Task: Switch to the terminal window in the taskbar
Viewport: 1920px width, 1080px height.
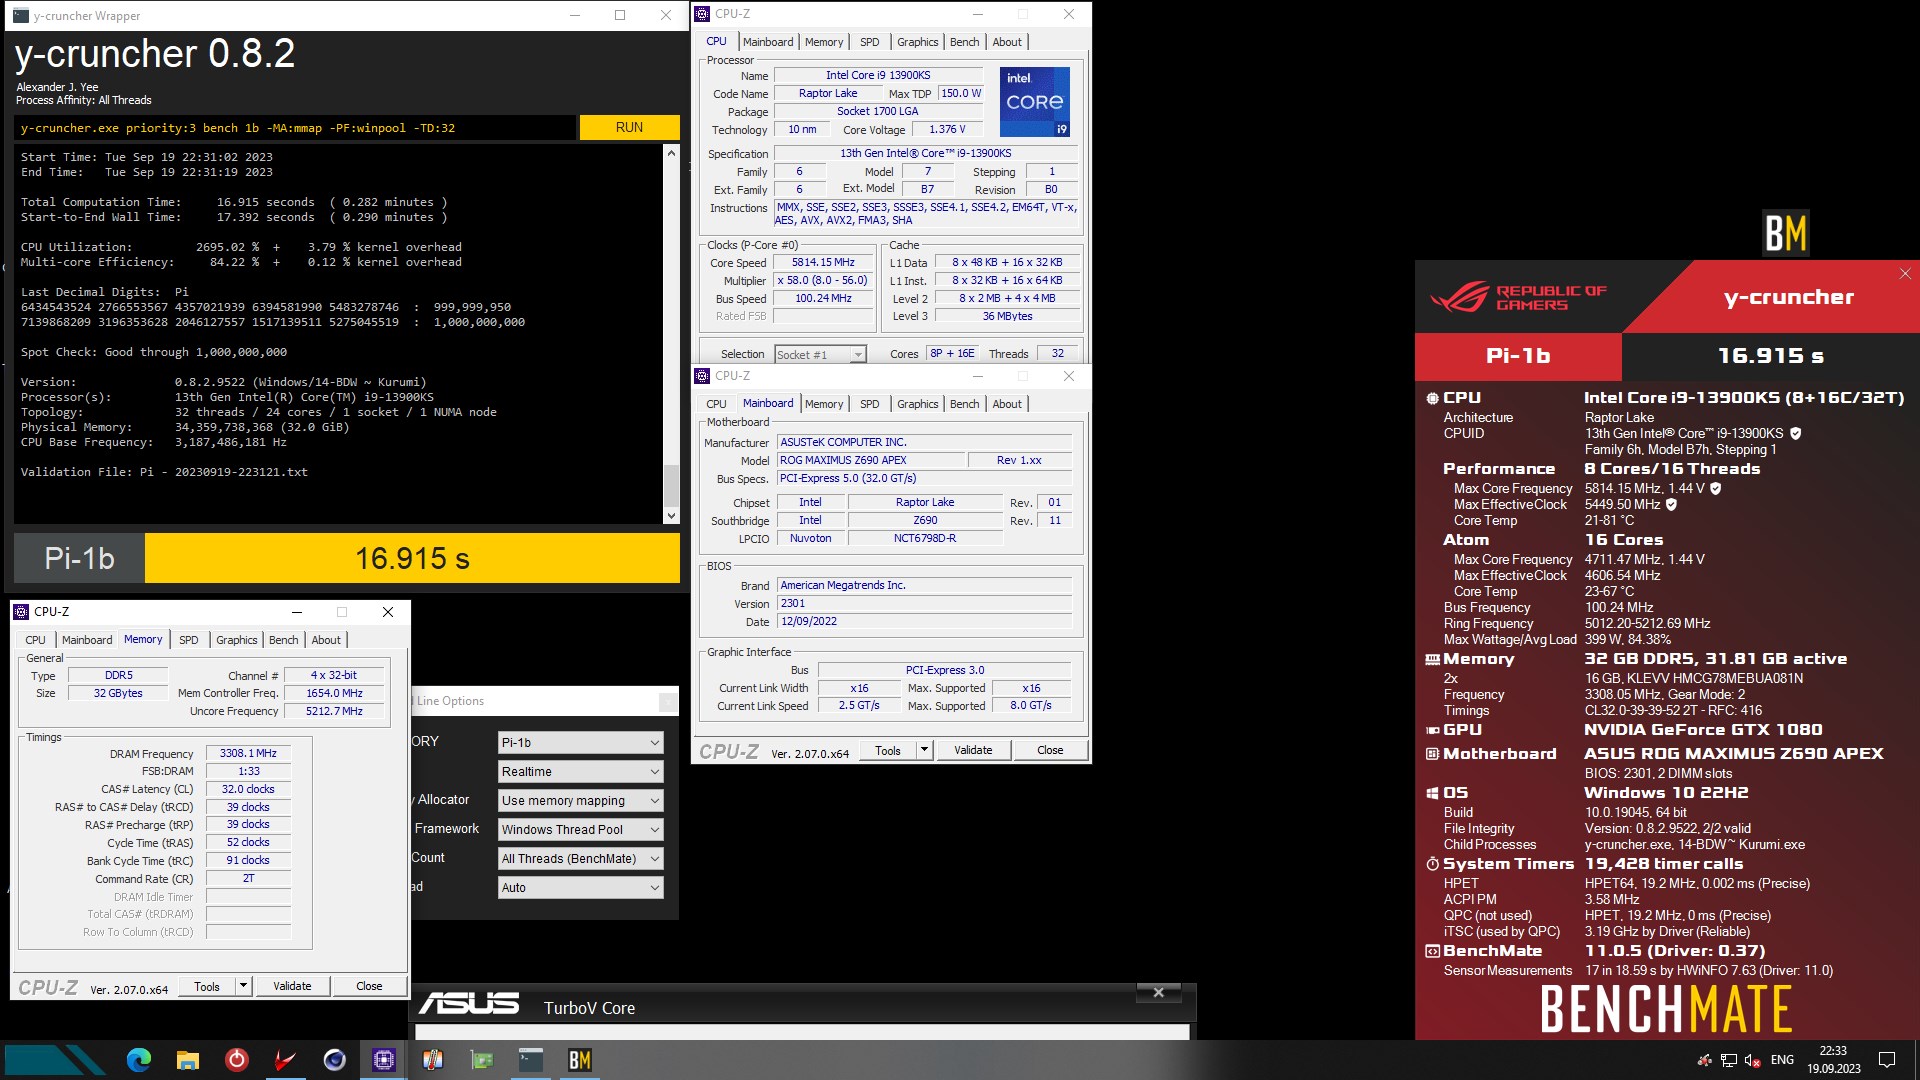Action: tap(530, 1060)
